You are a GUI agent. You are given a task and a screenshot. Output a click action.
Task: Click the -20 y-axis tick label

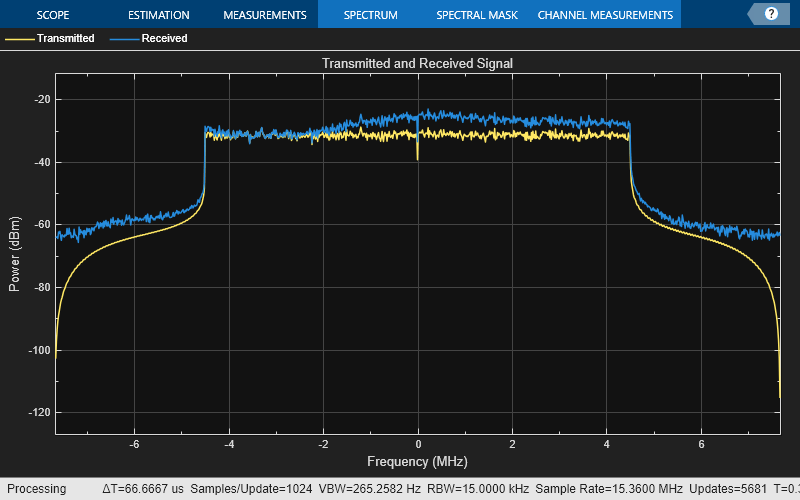coord(42,99)
